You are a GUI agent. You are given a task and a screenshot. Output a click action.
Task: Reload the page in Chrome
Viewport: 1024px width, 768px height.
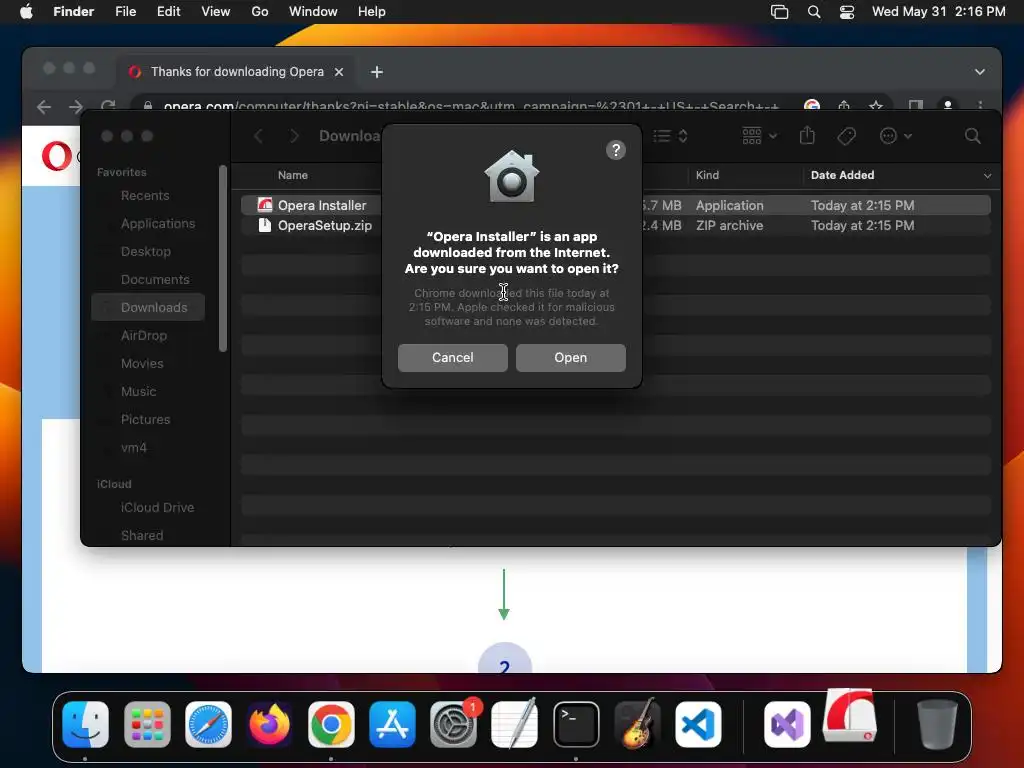click(x=108, y=105)
